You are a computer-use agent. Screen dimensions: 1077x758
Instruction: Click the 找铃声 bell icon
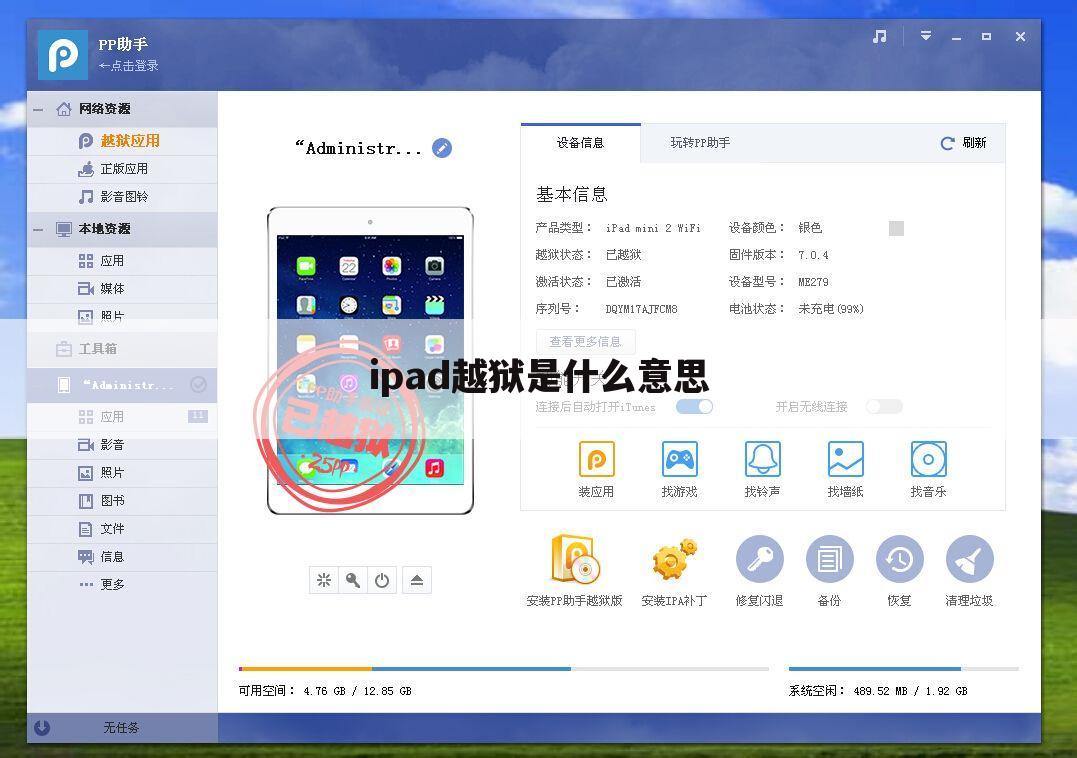click(x=762, y=459)
